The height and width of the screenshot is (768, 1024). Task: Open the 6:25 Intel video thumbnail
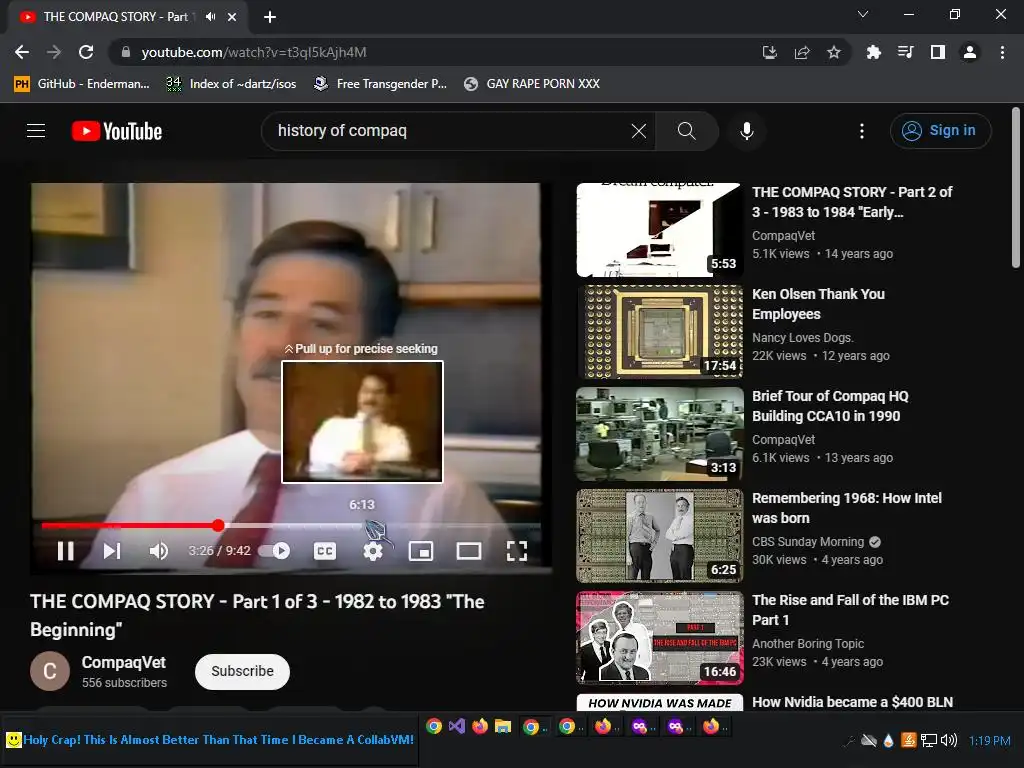coord(660,536)
